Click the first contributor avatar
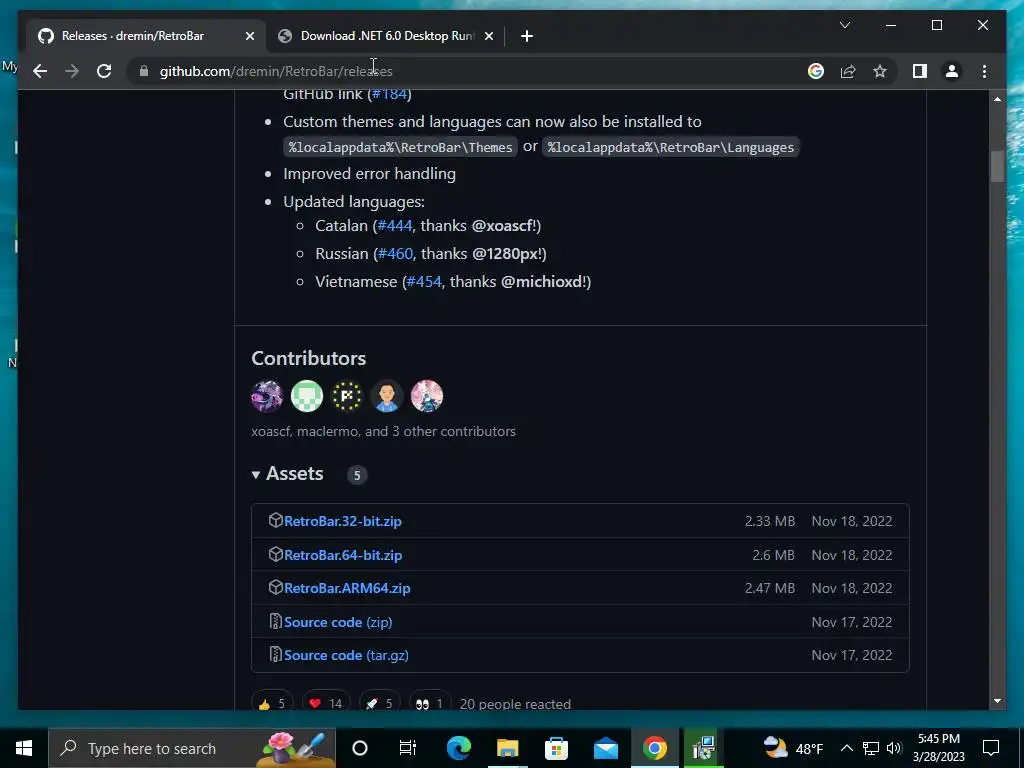This screenshot has height=768, width=1024. coord(267,396)
